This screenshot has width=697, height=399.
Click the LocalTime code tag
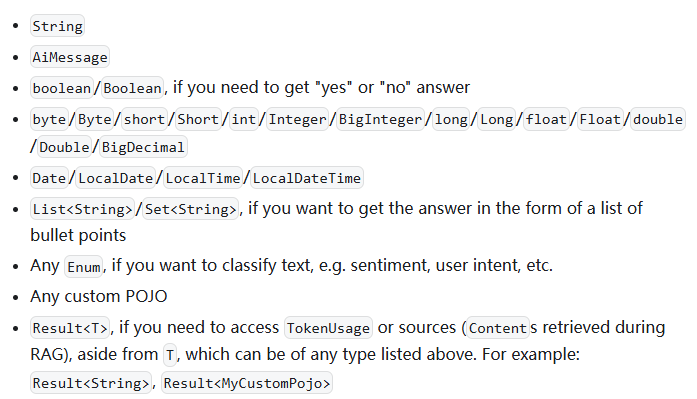203,178
